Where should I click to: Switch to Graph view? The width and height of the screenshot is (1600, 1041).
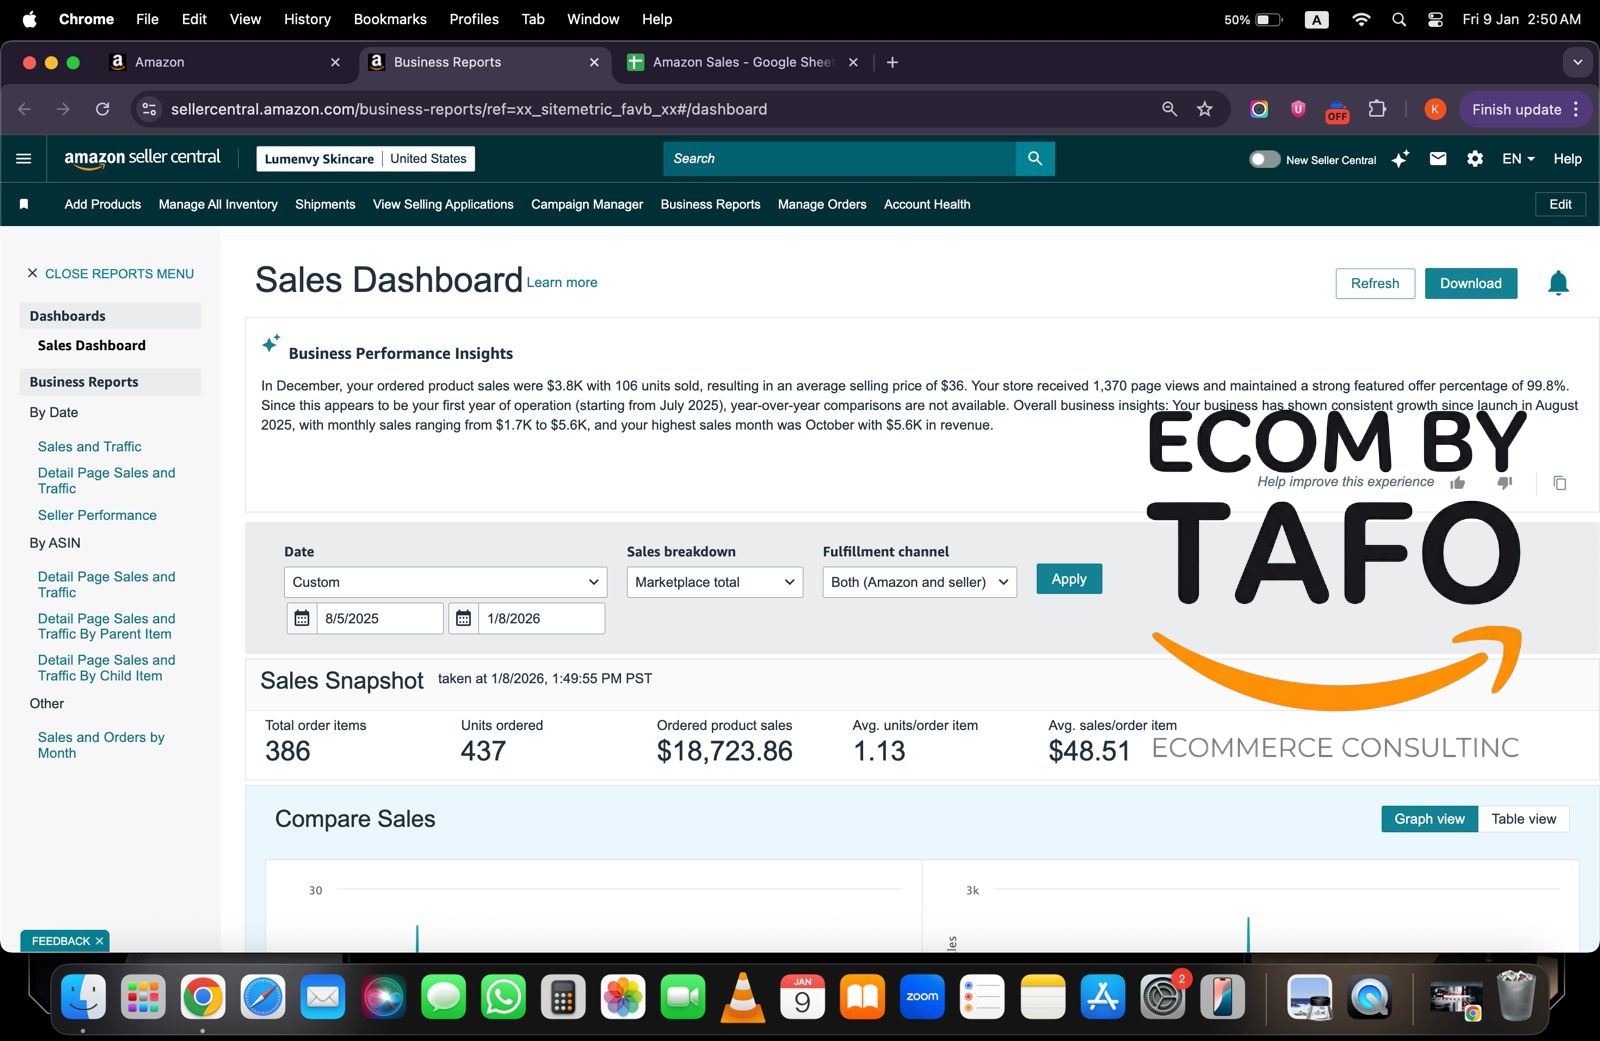pyautogui.click(x=1429, y=819)
